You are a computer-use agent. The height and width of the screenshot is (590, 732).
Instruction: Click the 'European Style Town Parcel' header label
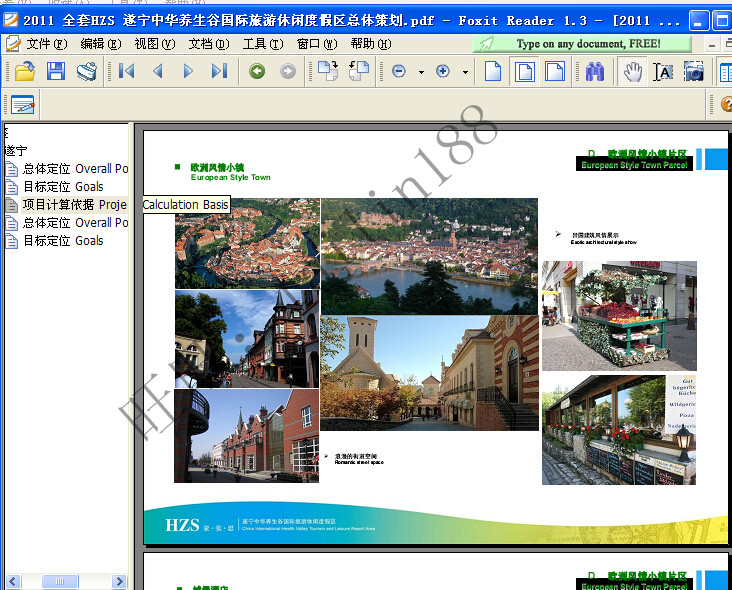[x=634, y=165]
